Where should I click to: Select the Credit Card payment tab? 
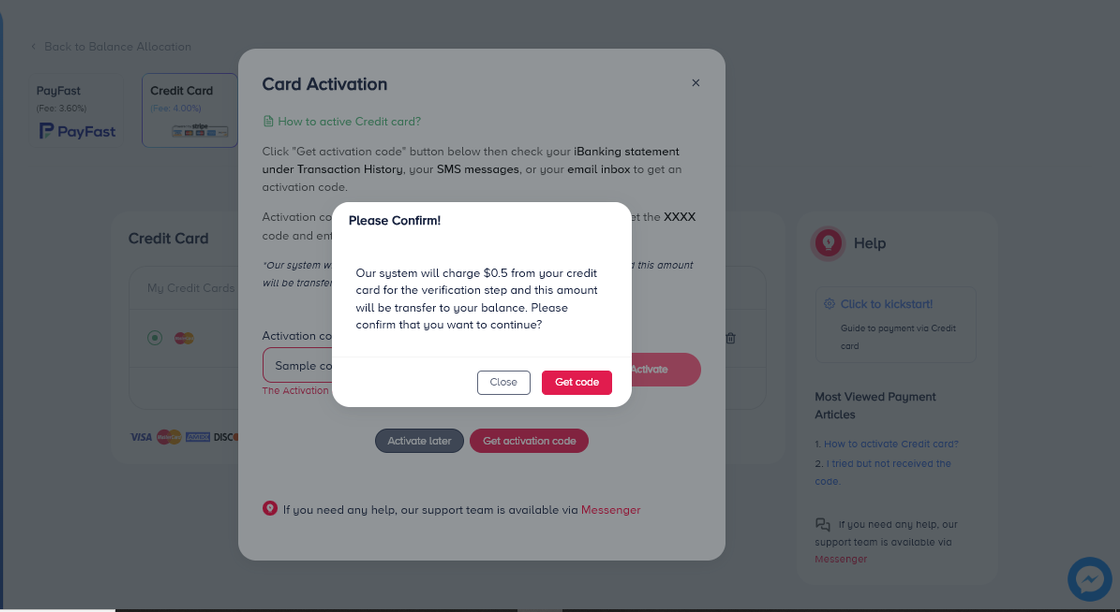tap(188, 110)
